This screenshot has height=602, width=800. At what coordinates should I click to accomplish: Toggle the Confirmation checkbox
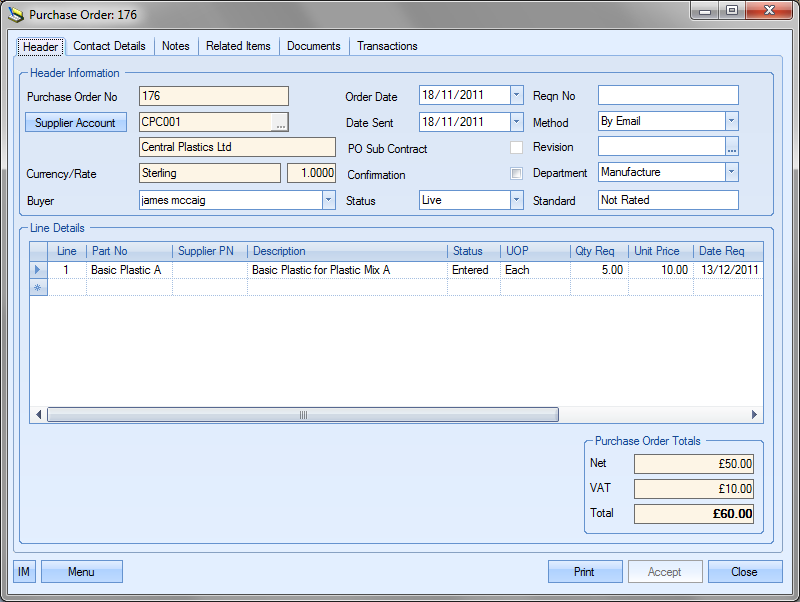516,174
